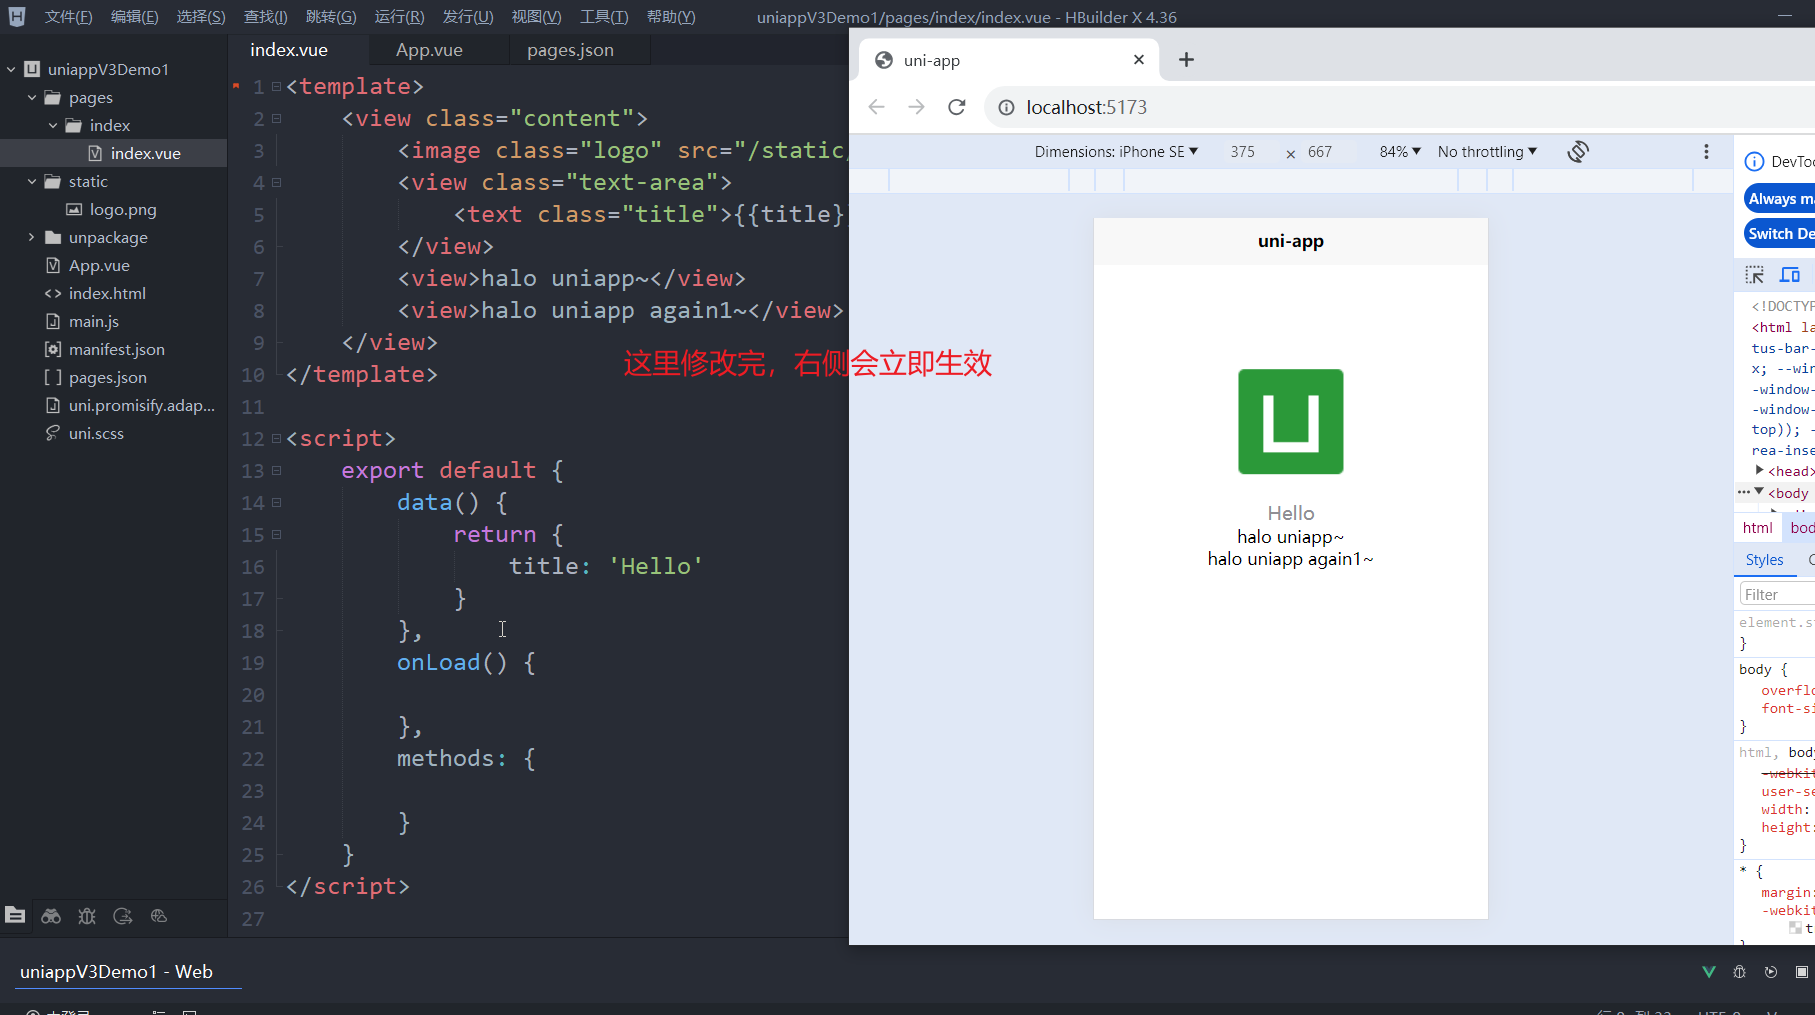Toggle the device toolbar icon in DevTools
The width and height of the screenshot is (1815, 1015).
1790,274
